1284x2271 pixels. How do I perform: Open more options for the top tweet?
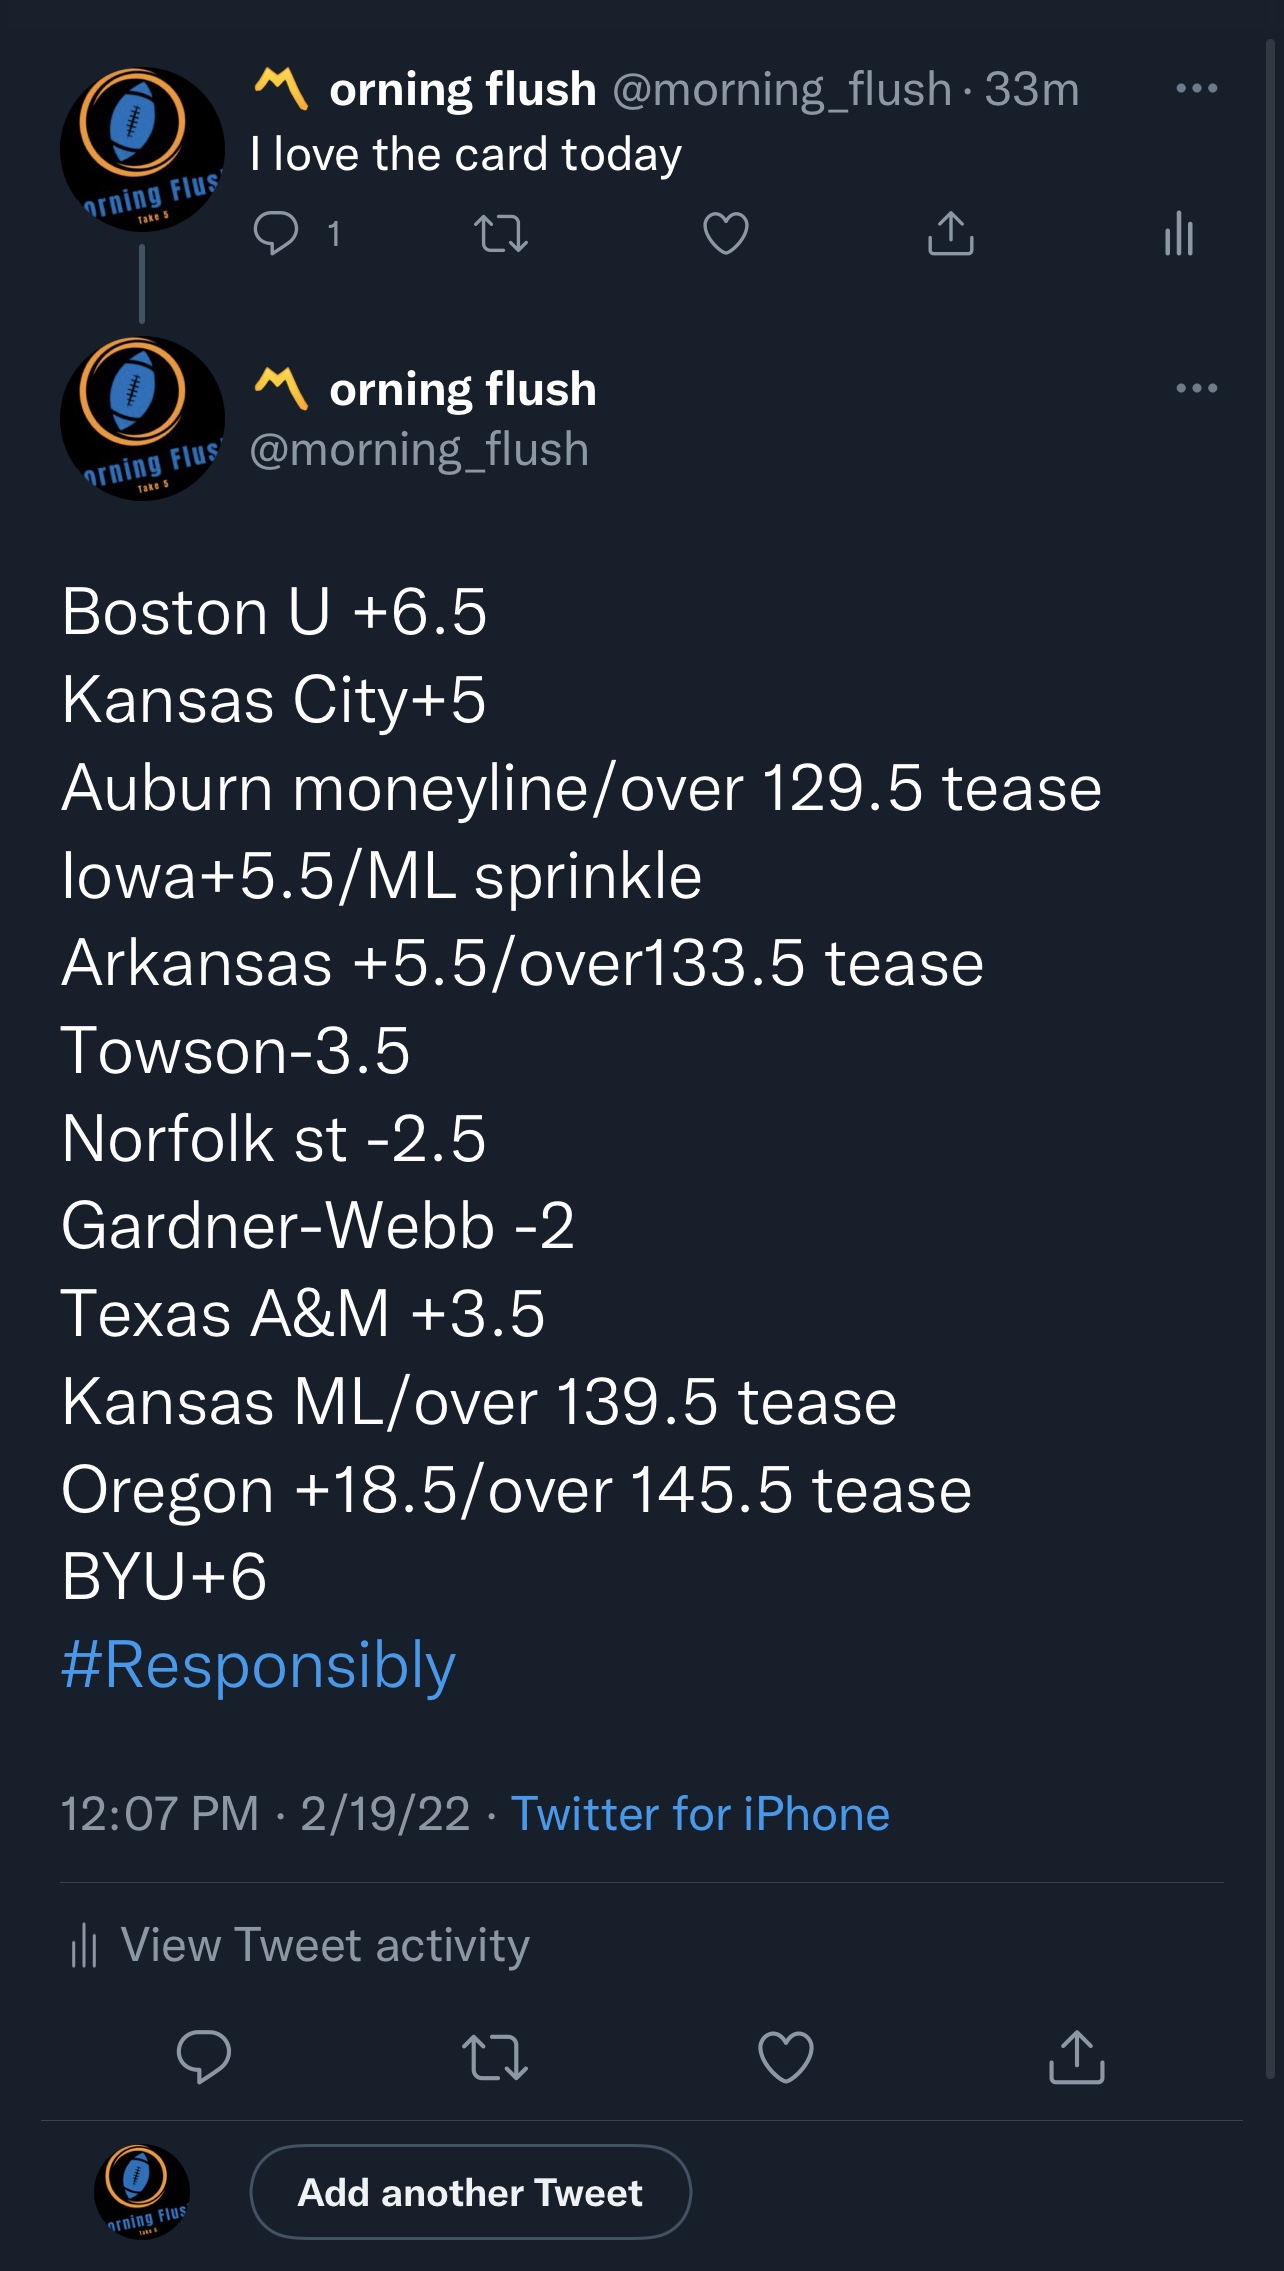coord(1196,89)
